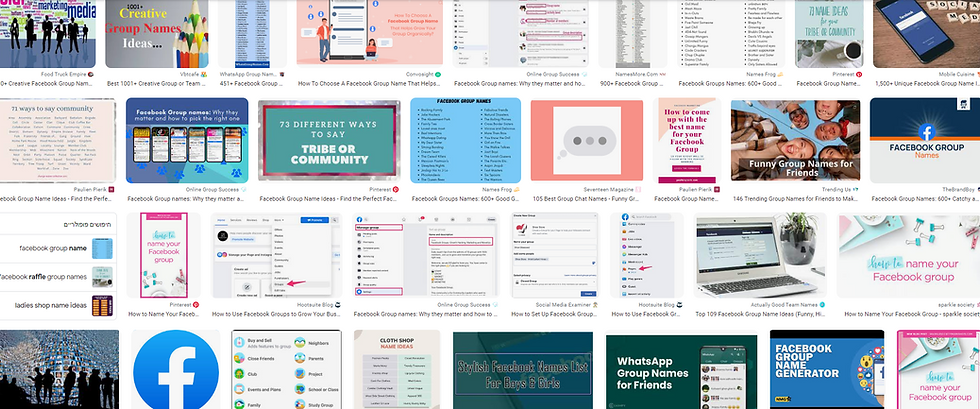Open 'How to come up with the best name' image
Image resolution: width=980 pixels, height=409 pixels.
[687, 140]
